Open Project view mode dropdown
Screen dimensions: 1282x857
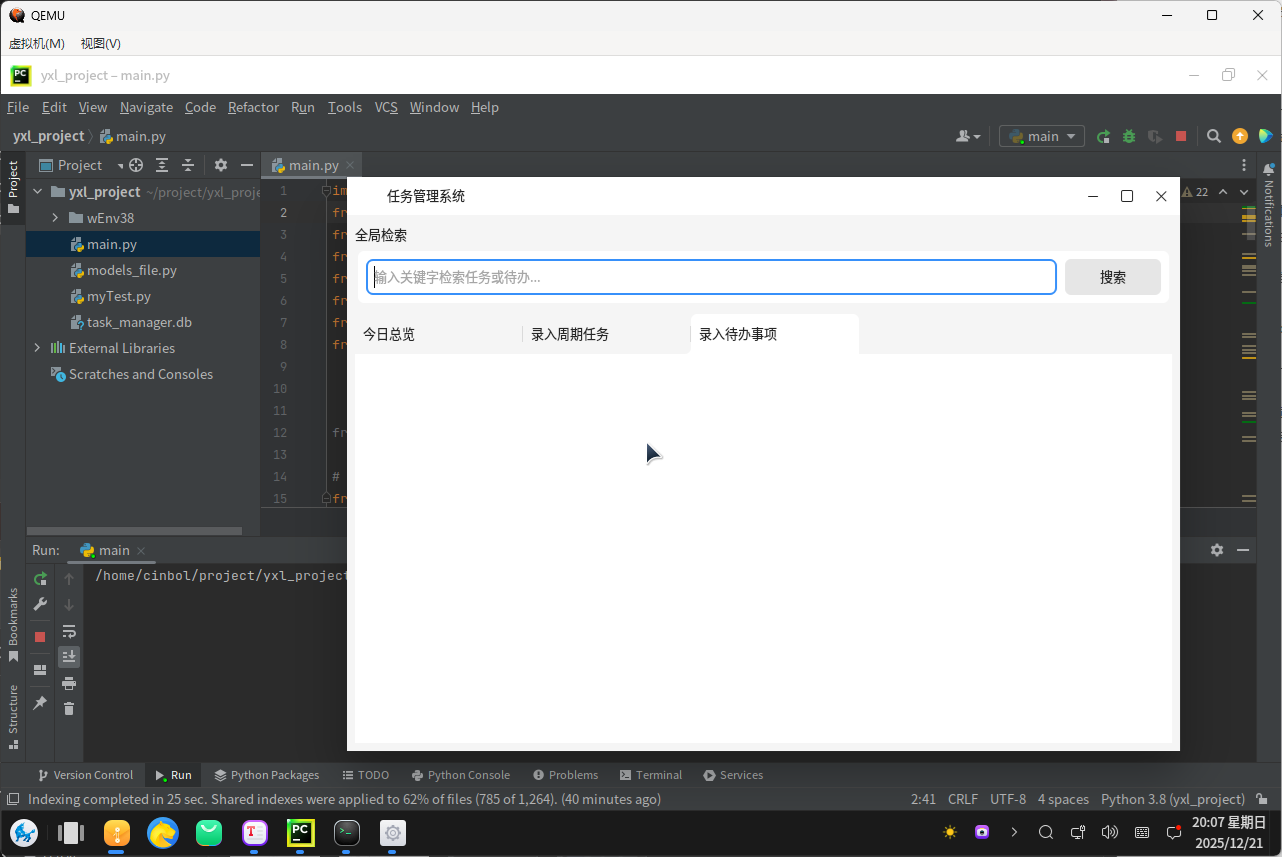82,165
